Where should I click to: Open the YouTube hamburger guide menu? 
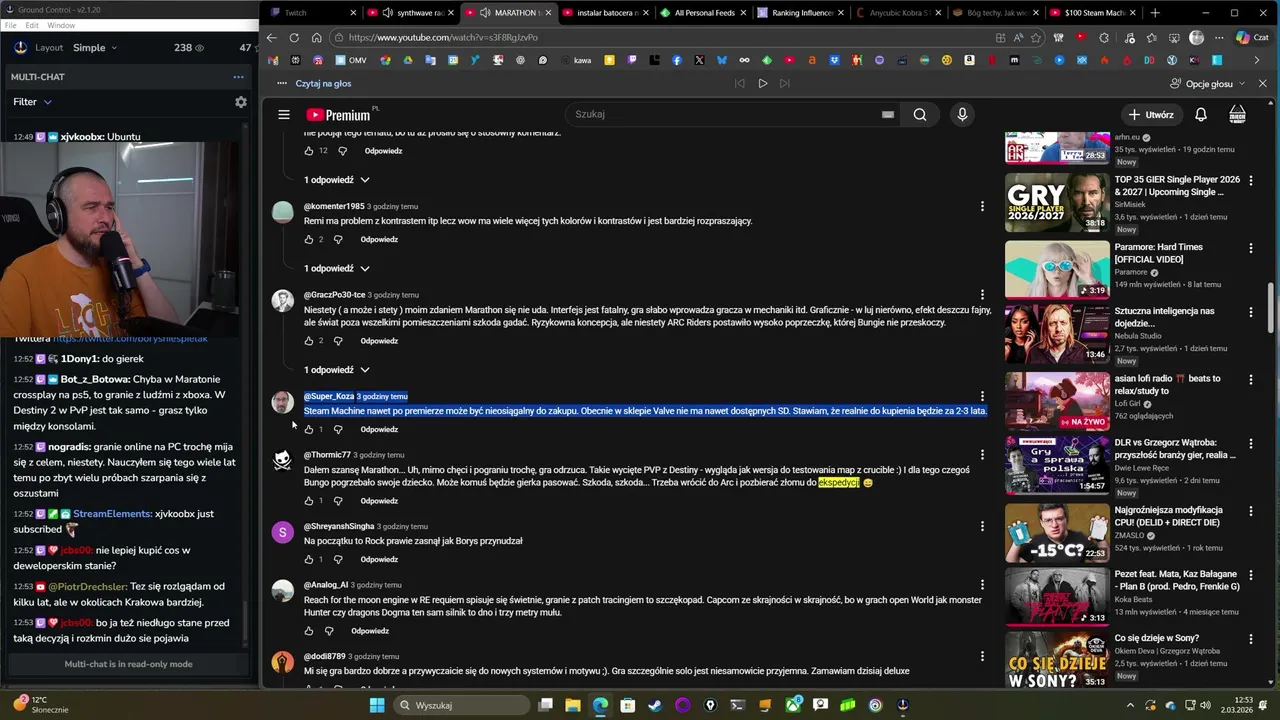[x=284, y=115]
